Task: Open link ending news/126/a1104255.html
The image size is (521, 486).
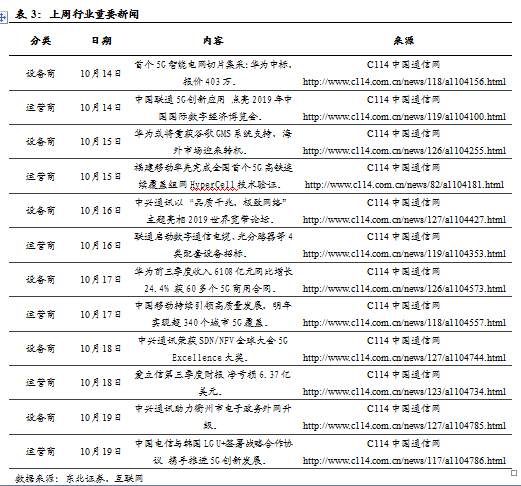Action: point(404,151)
